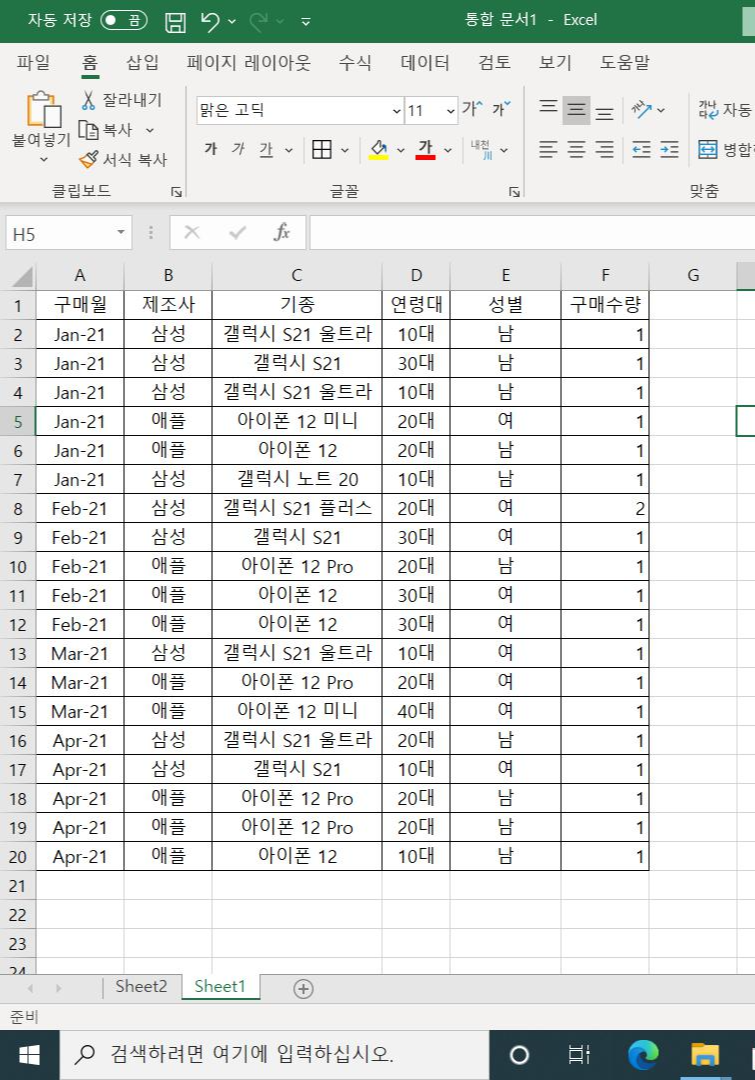Open the borders dropdown arrow
This screenshot has width=755, height=1080.
pyautogui.click(x=344, y=150)
